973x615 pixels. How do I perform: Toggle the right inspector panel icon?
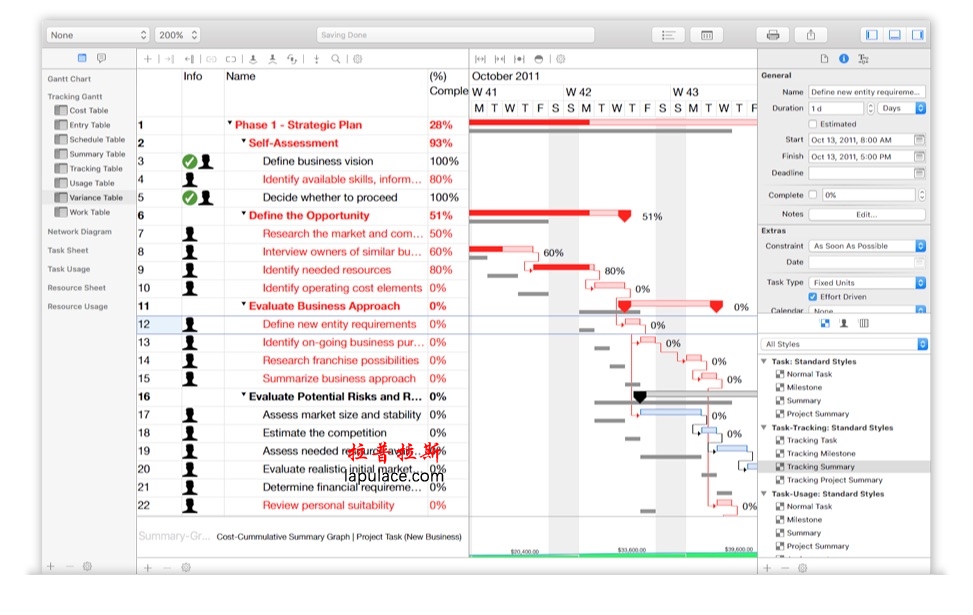pyautogui.click(x=917, y=35)
